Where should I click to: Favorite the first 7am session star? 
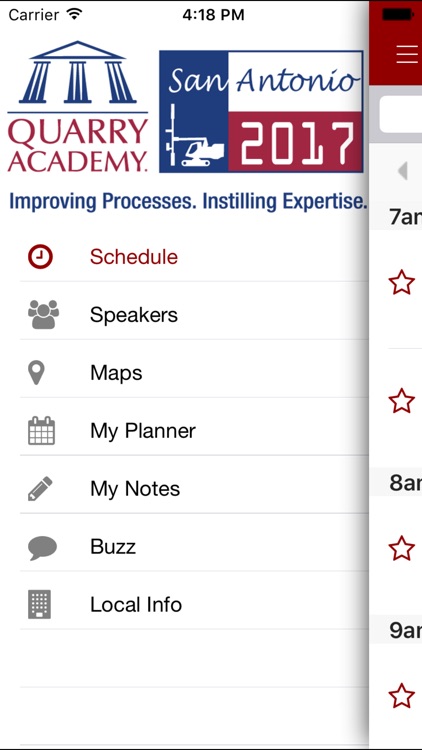coord(401,282)
